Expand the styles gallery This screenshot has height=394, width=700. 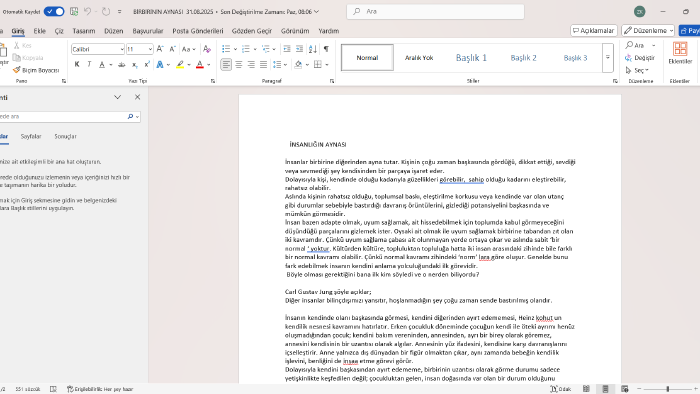pos(608,58)
